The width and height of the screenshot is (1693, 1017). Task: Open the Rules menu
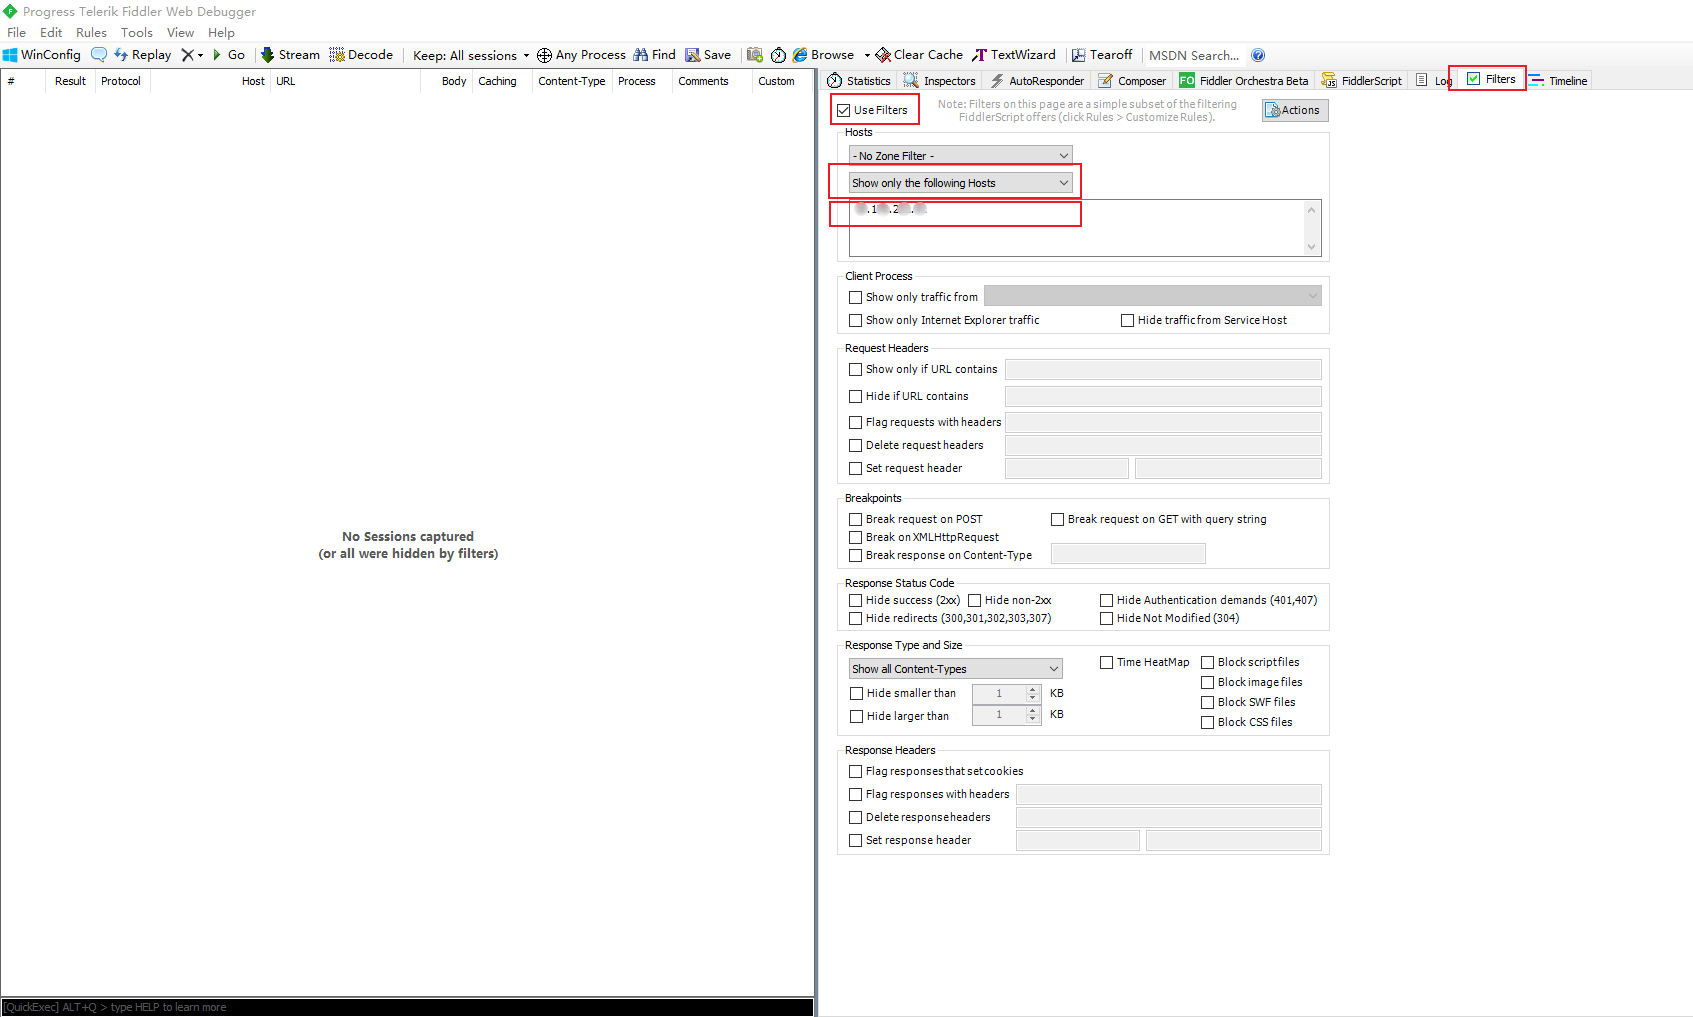(x=91, y=33)
